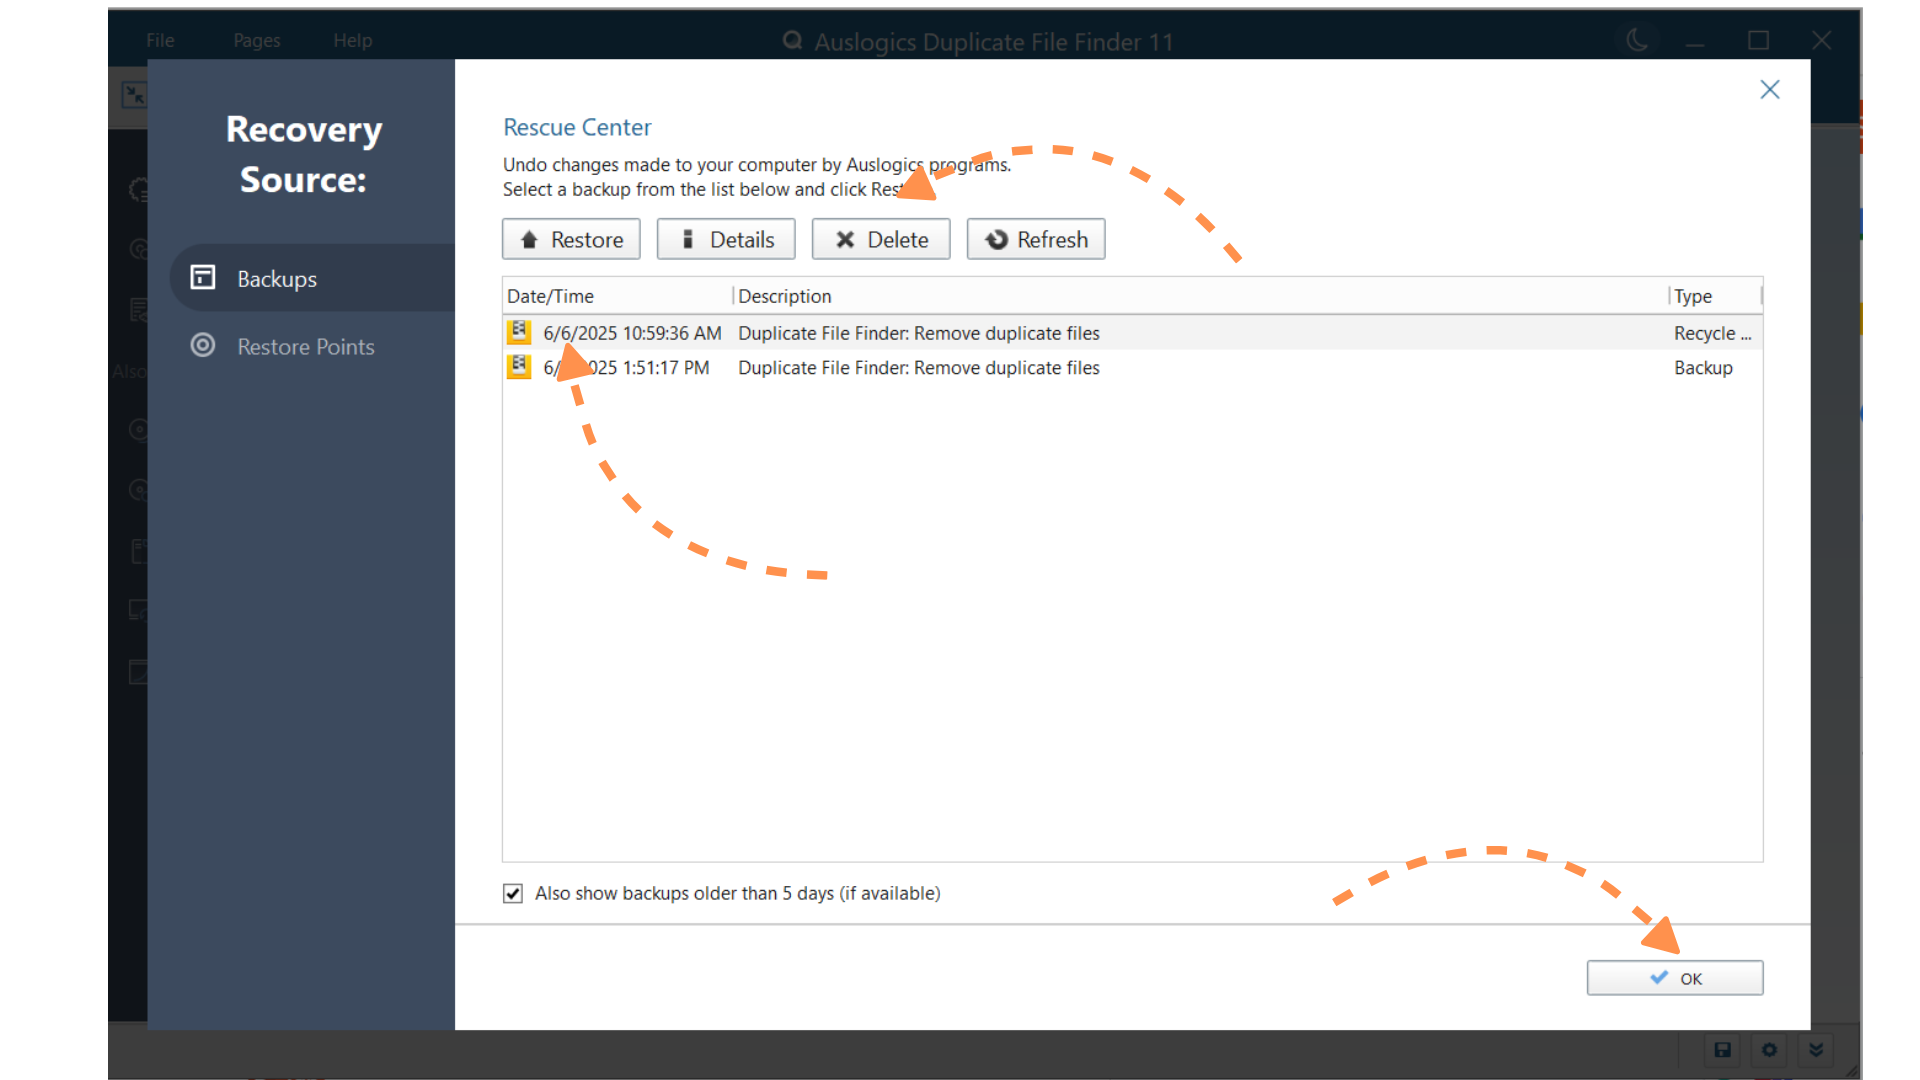1920x1080 pixels.
Task: Switch to Restore Points source
Action: click(x=305, y=347)
